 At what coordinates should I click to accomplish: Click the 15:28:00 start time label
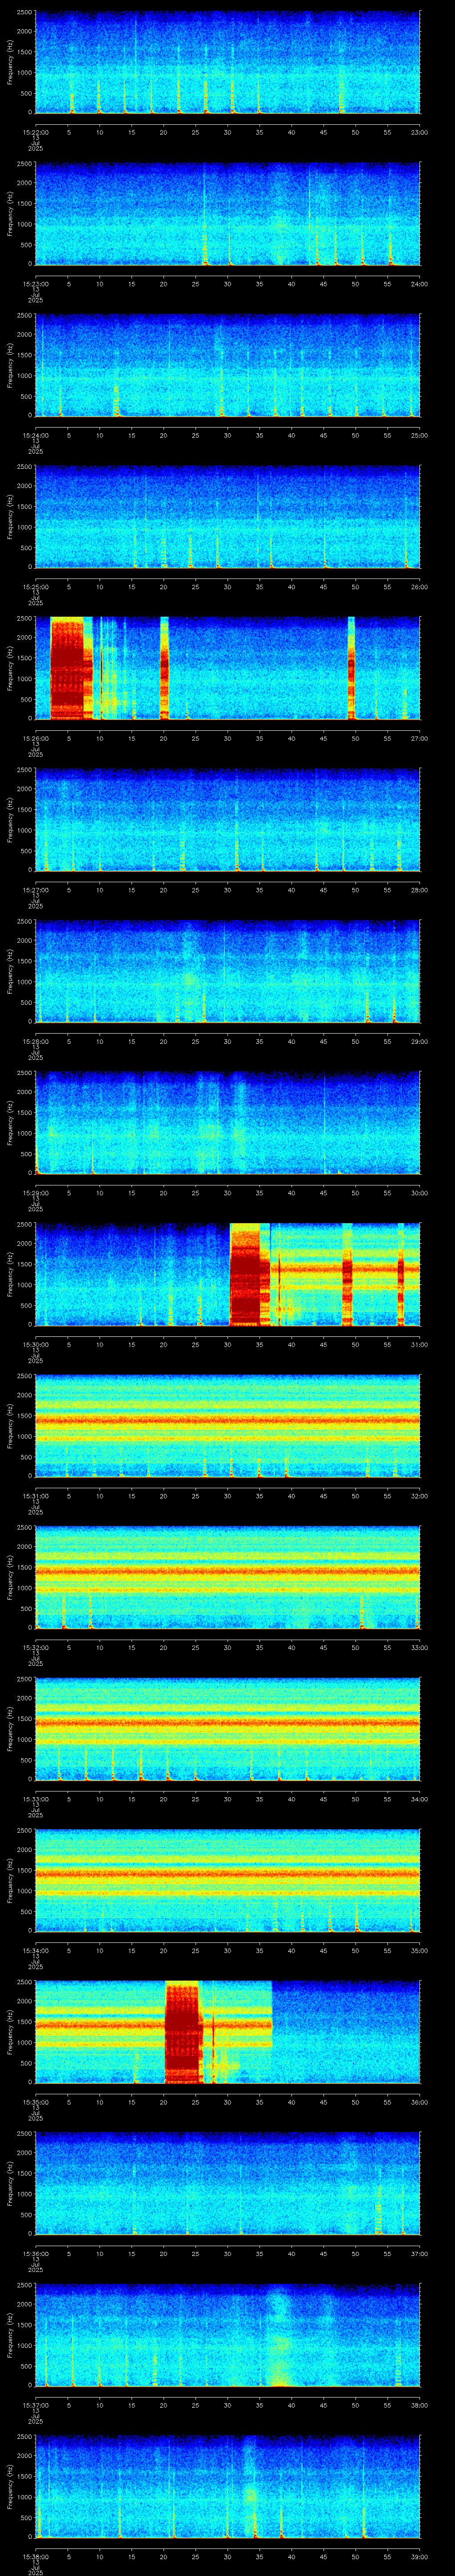pos(35,1041)
